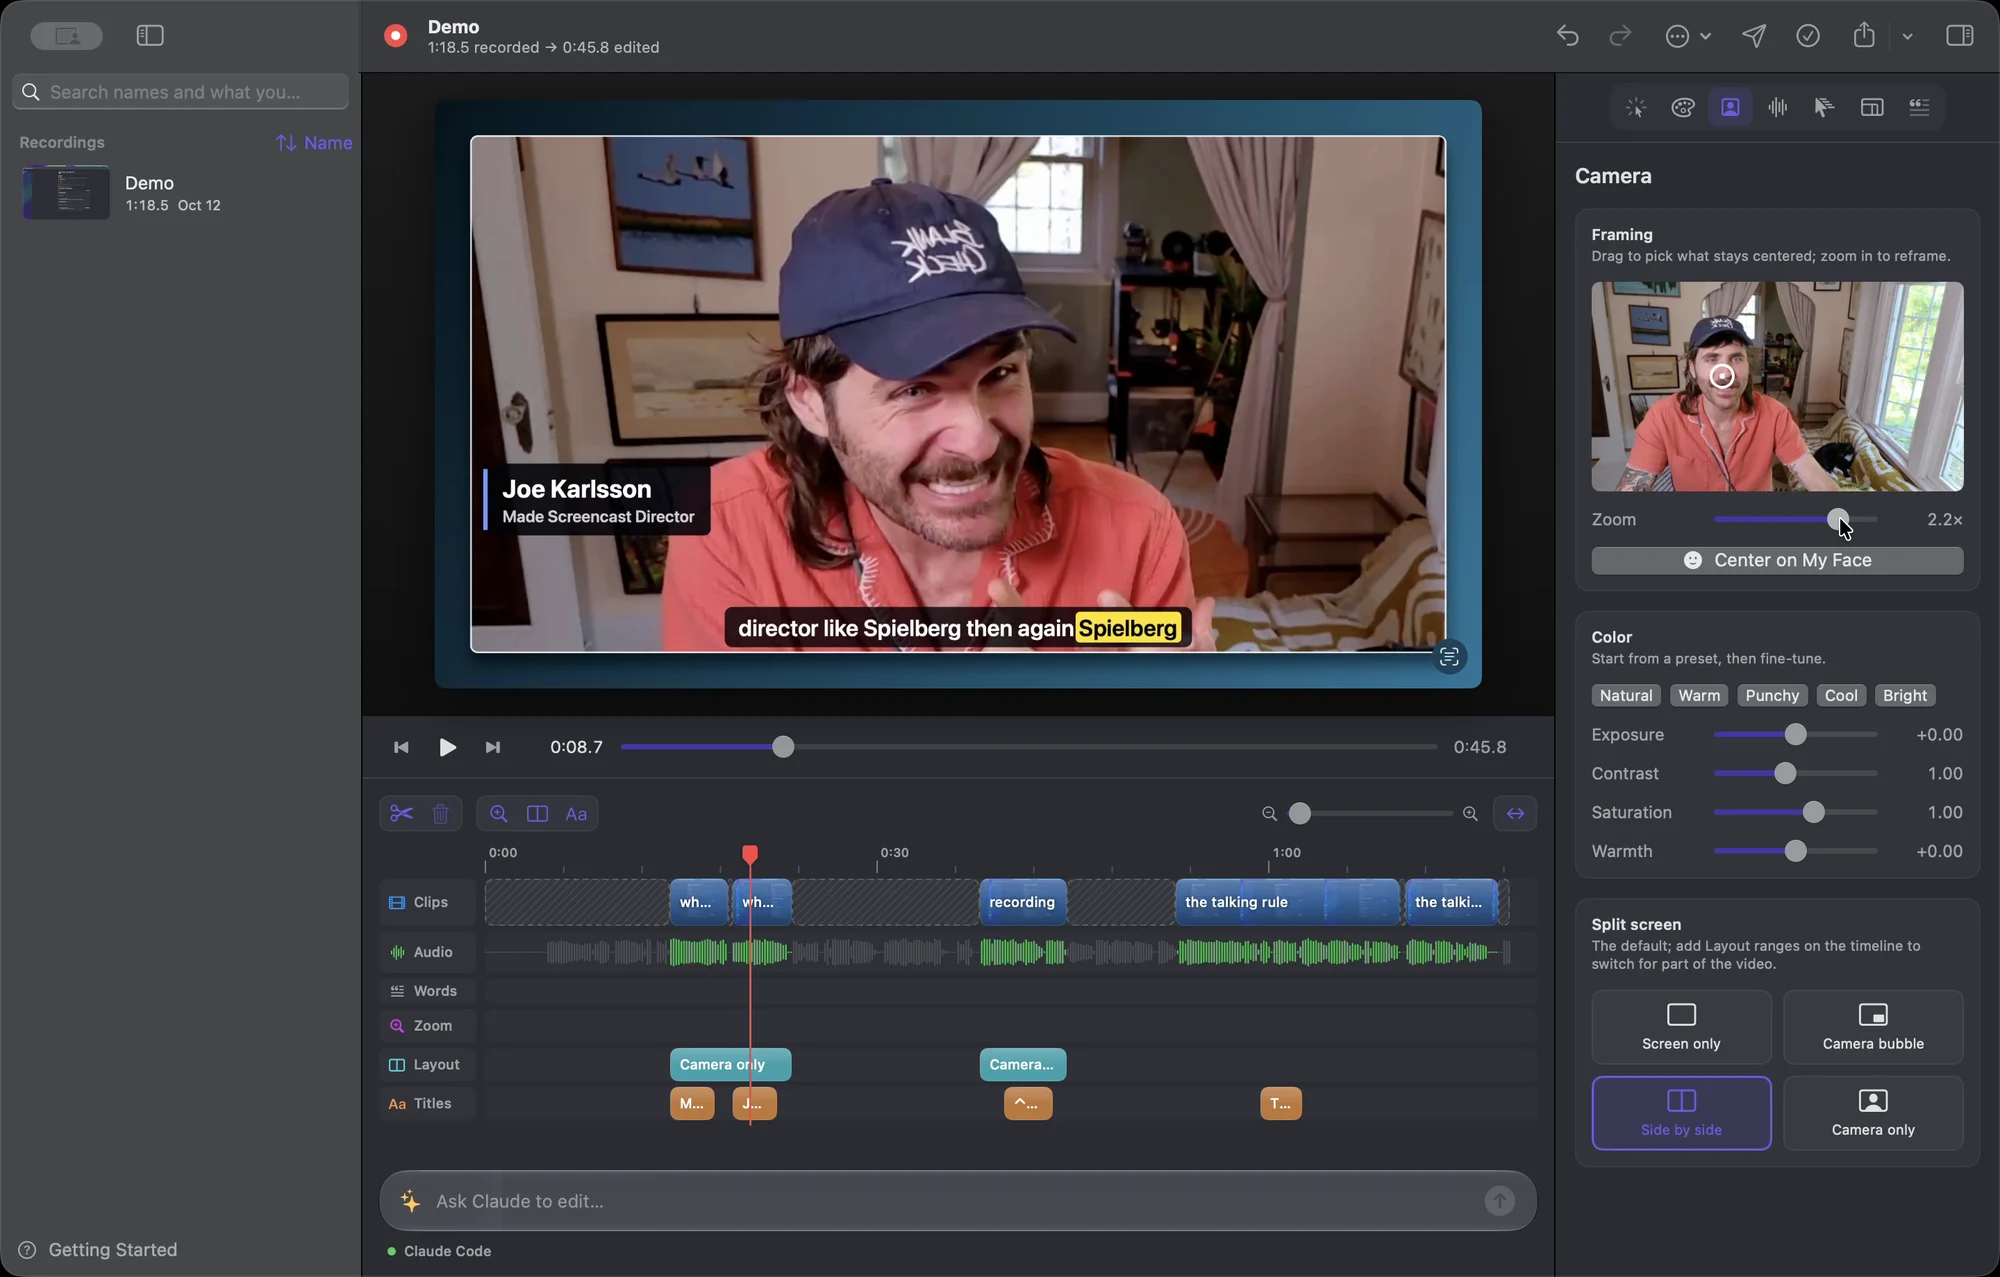The image size is (2000, 1277).
Task: Adjust the Exposure slider
Action: click(x=1795, y=734)
